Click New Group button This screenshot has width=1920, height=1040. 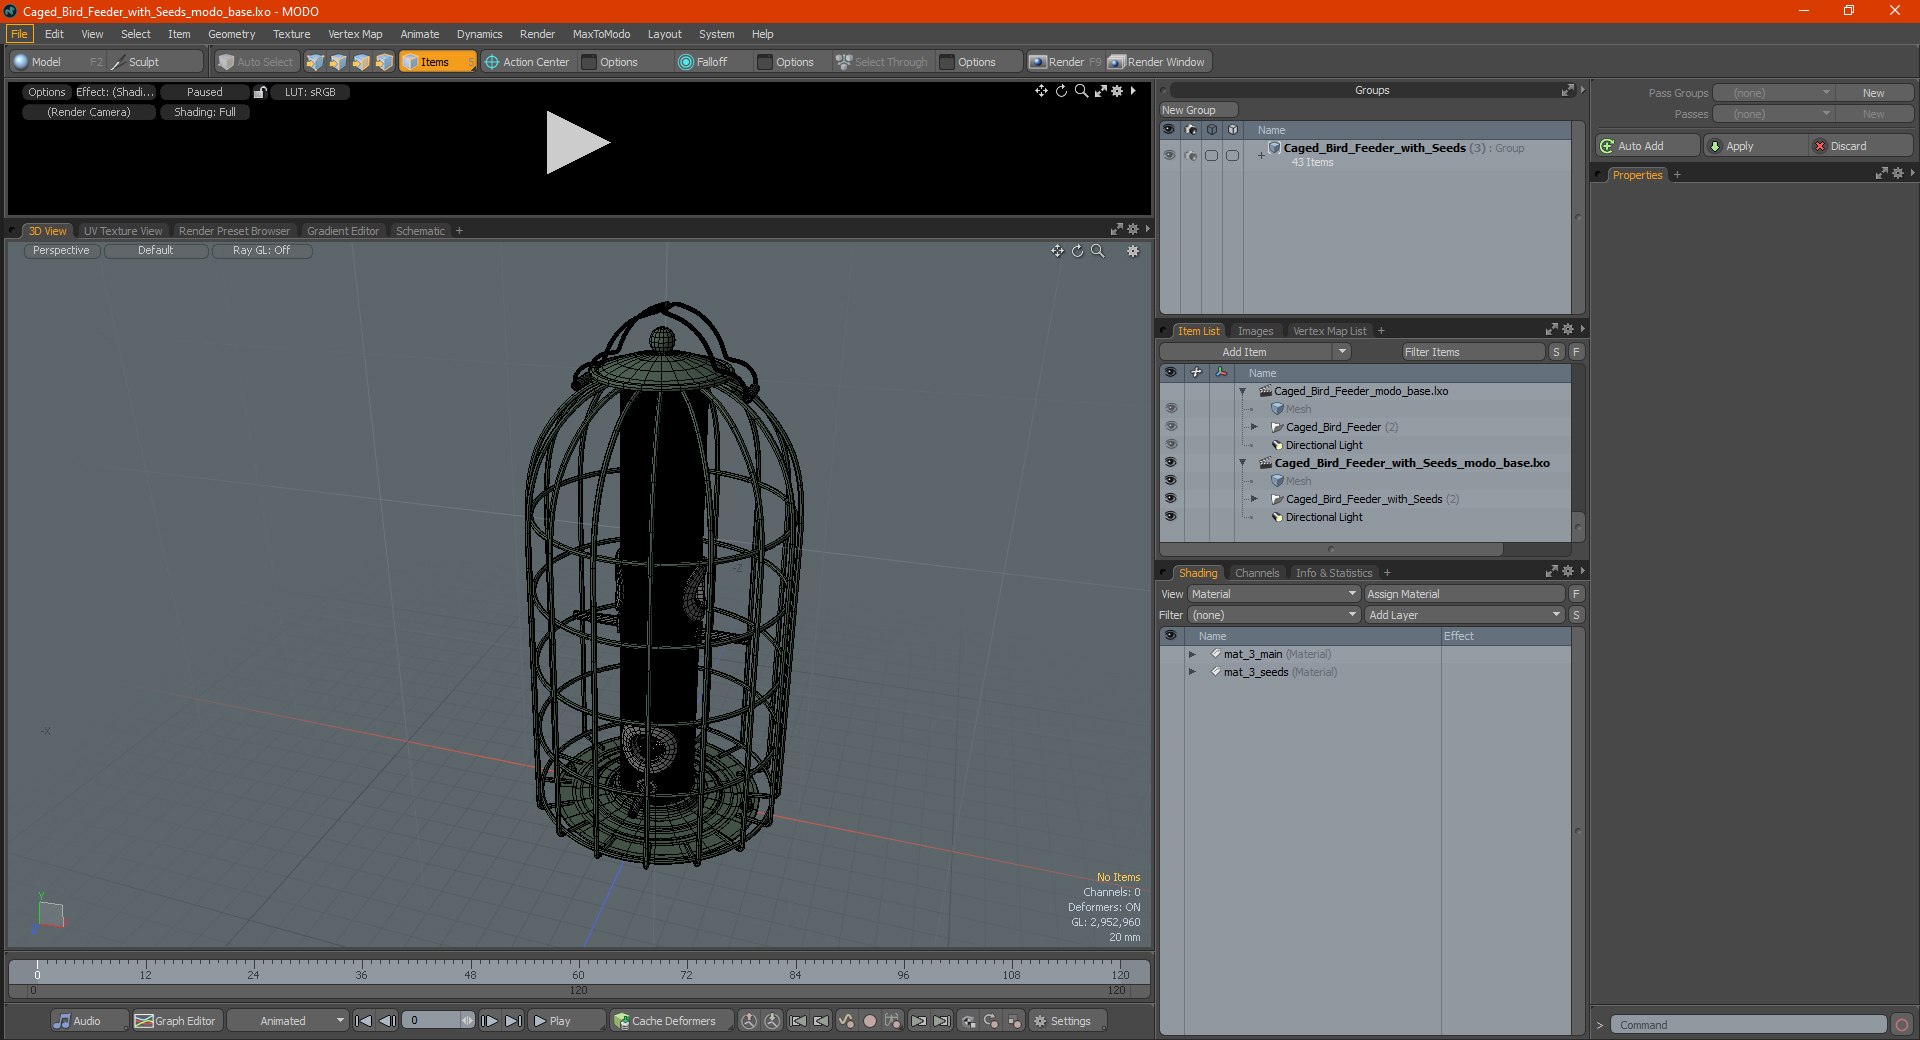(x=1198, y=110)
